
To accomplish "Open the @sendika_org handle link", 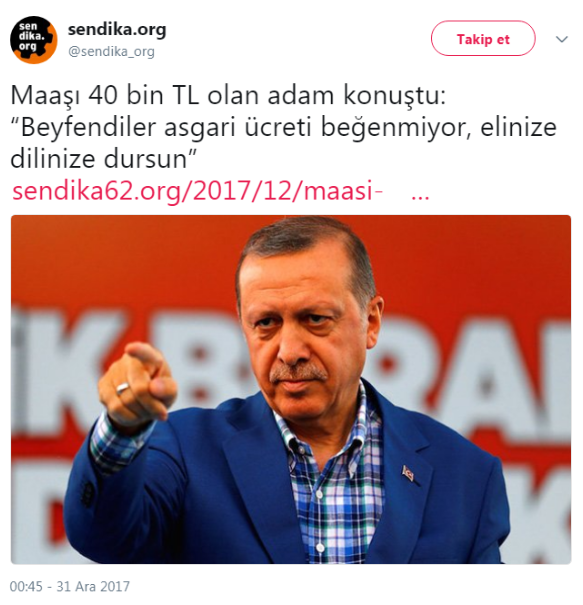I will click(x=111, y=51).
